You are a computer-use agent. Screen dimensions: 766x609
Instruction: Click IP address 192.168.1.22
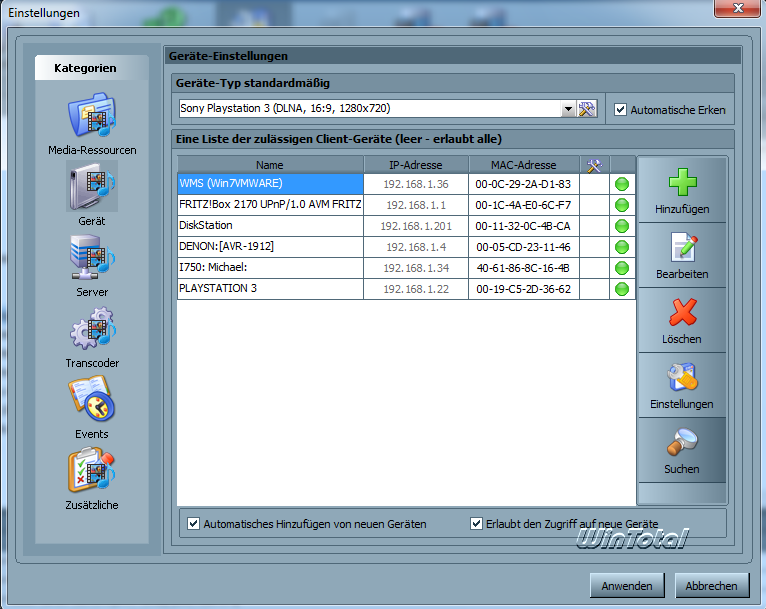click(x=416, y=289)
